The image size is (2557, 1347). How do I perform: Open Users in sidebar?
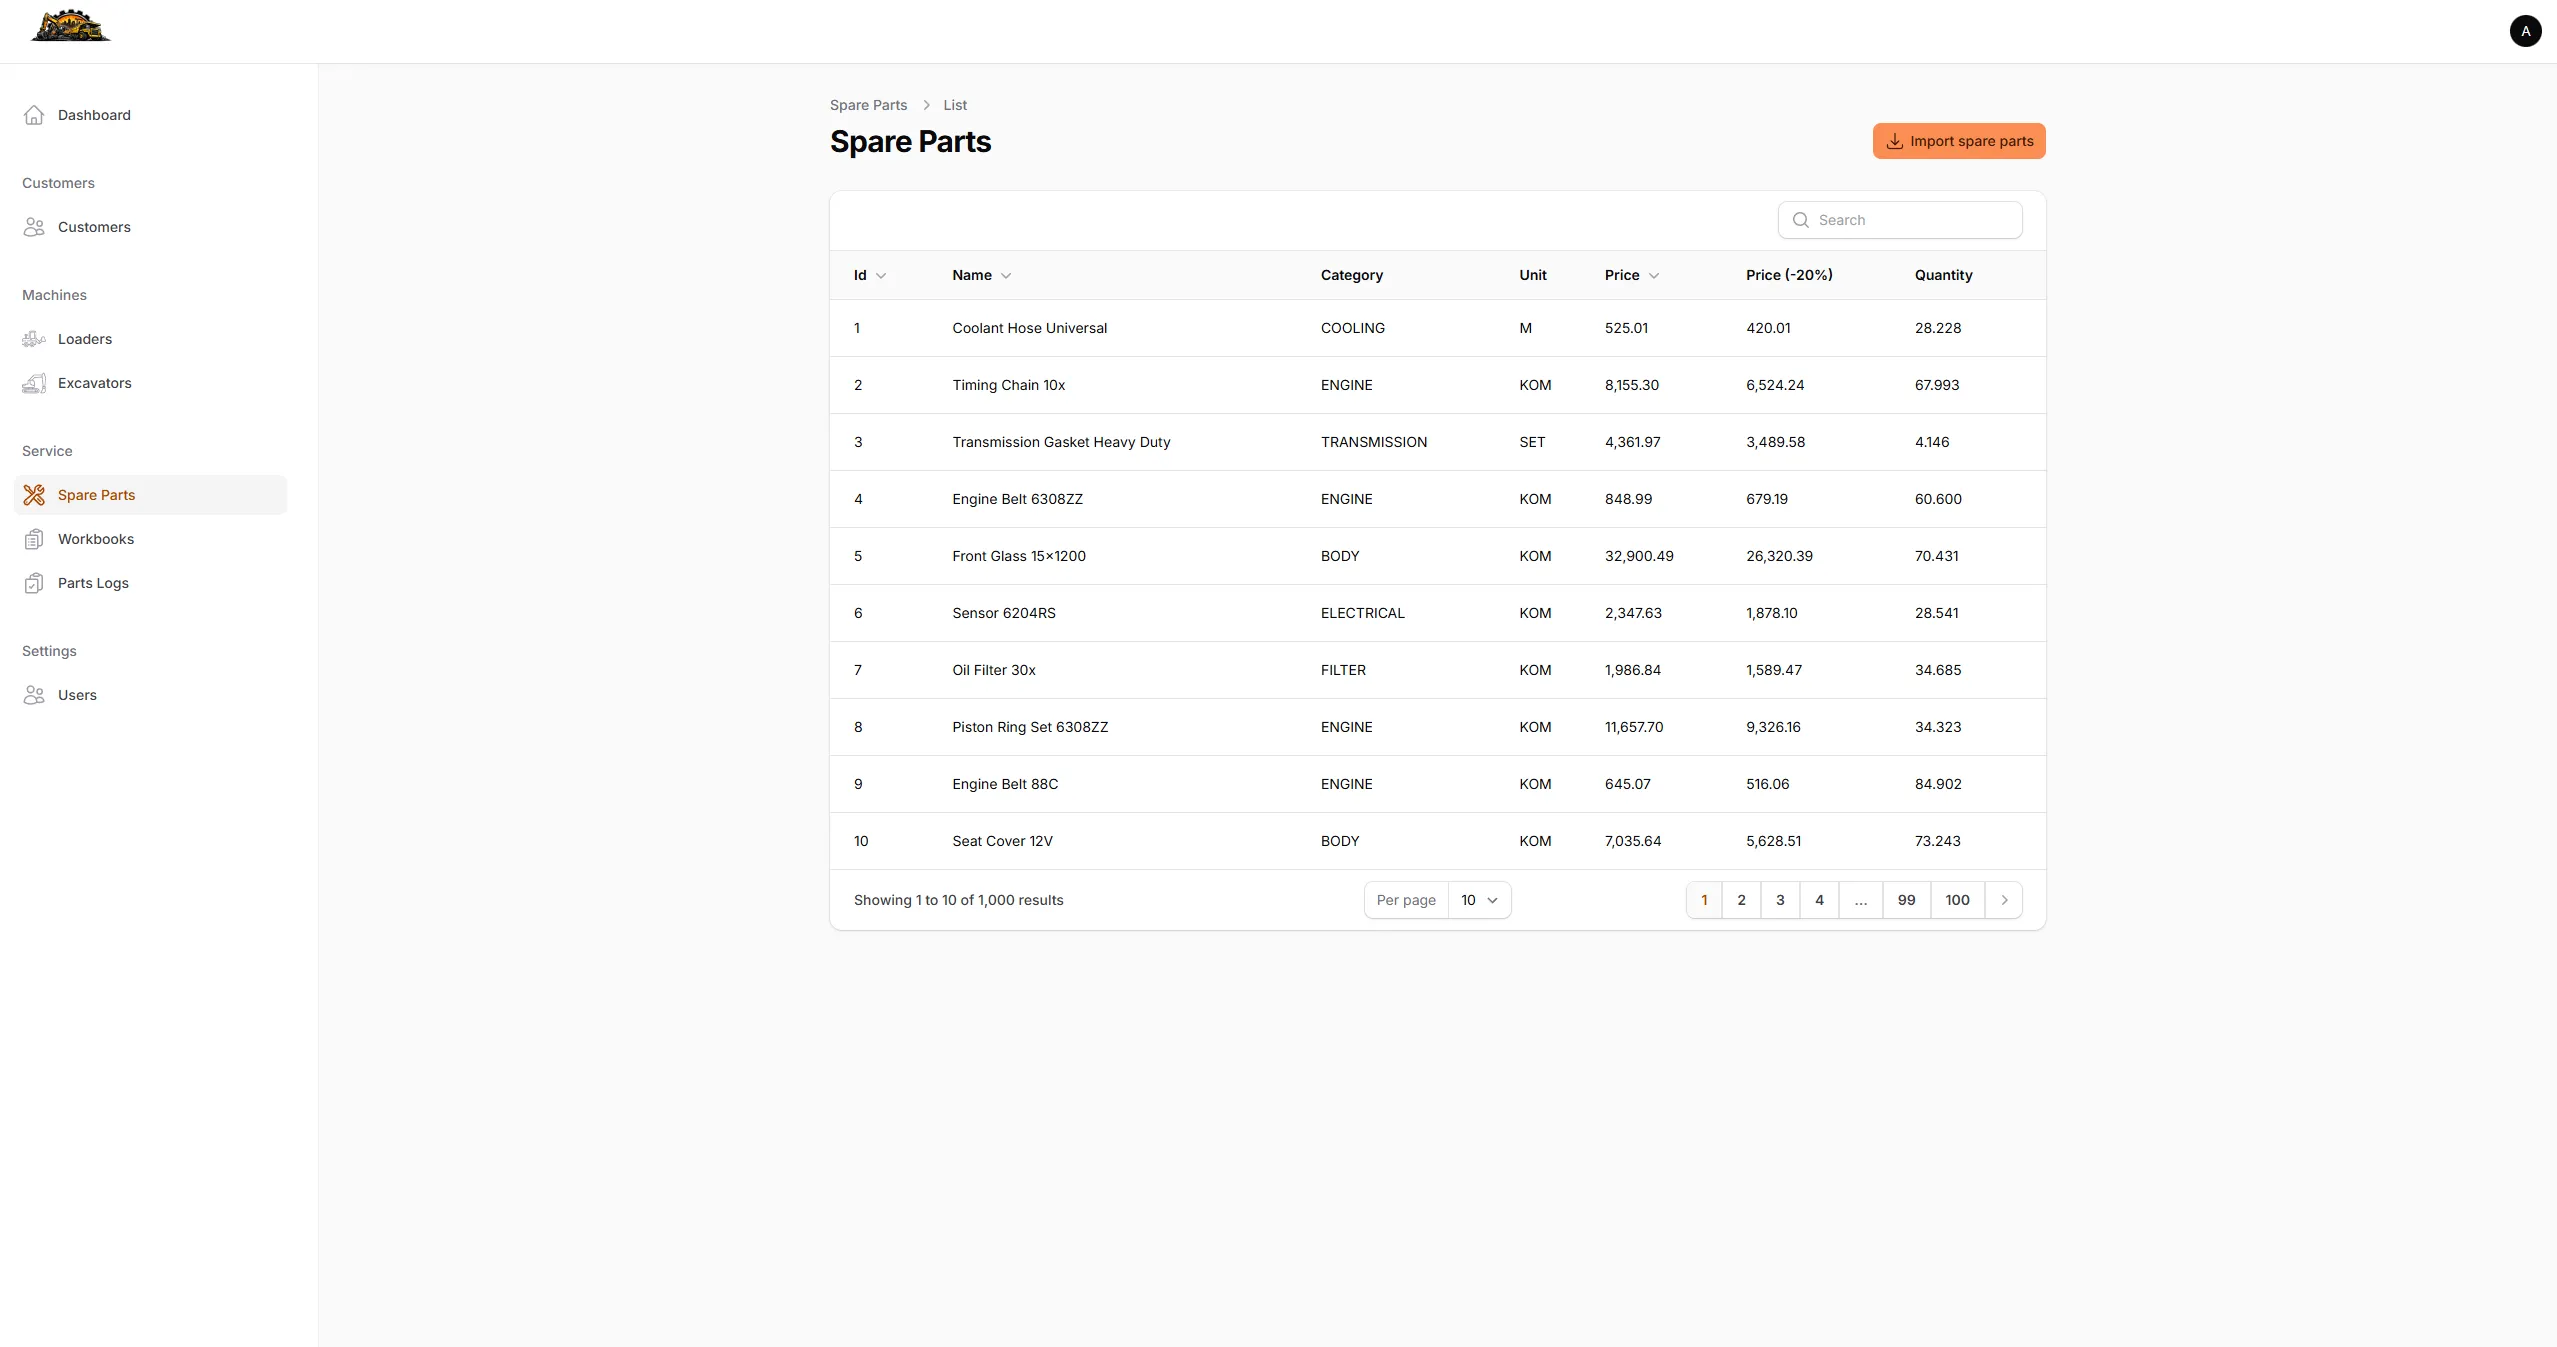(x=150, y=695)
